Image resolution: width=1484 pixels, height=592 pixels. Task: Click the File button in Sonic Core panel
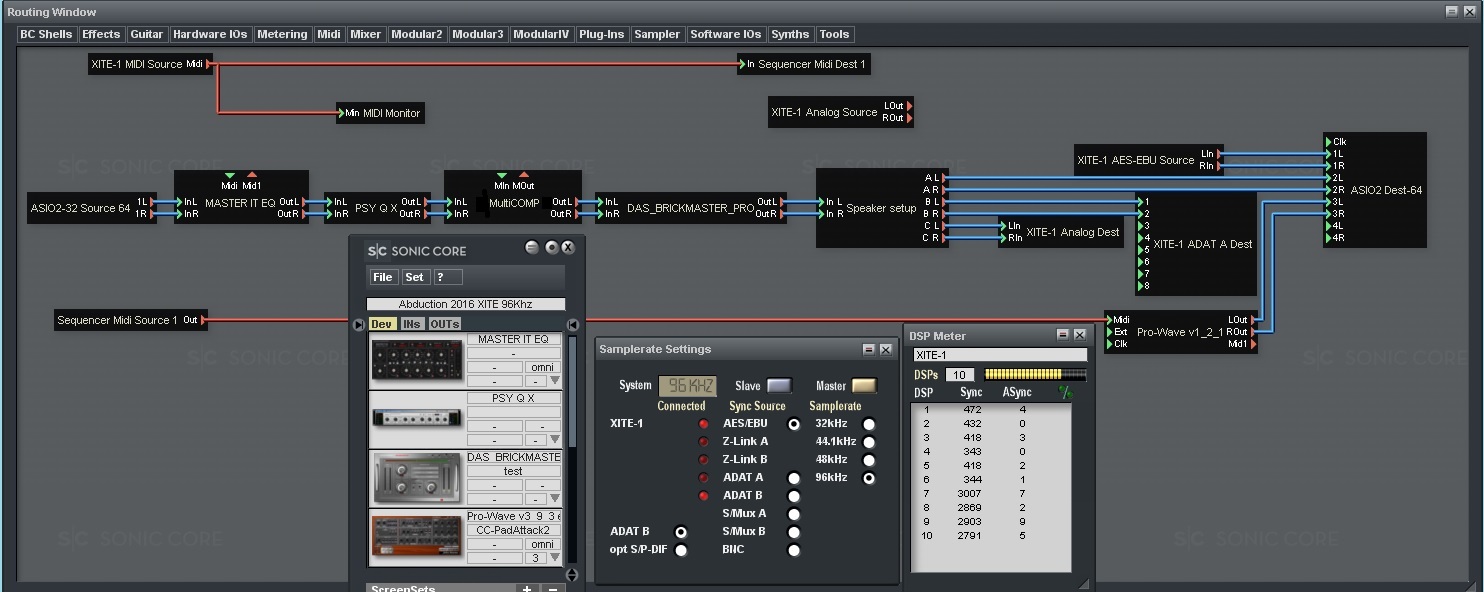point(383,277)
